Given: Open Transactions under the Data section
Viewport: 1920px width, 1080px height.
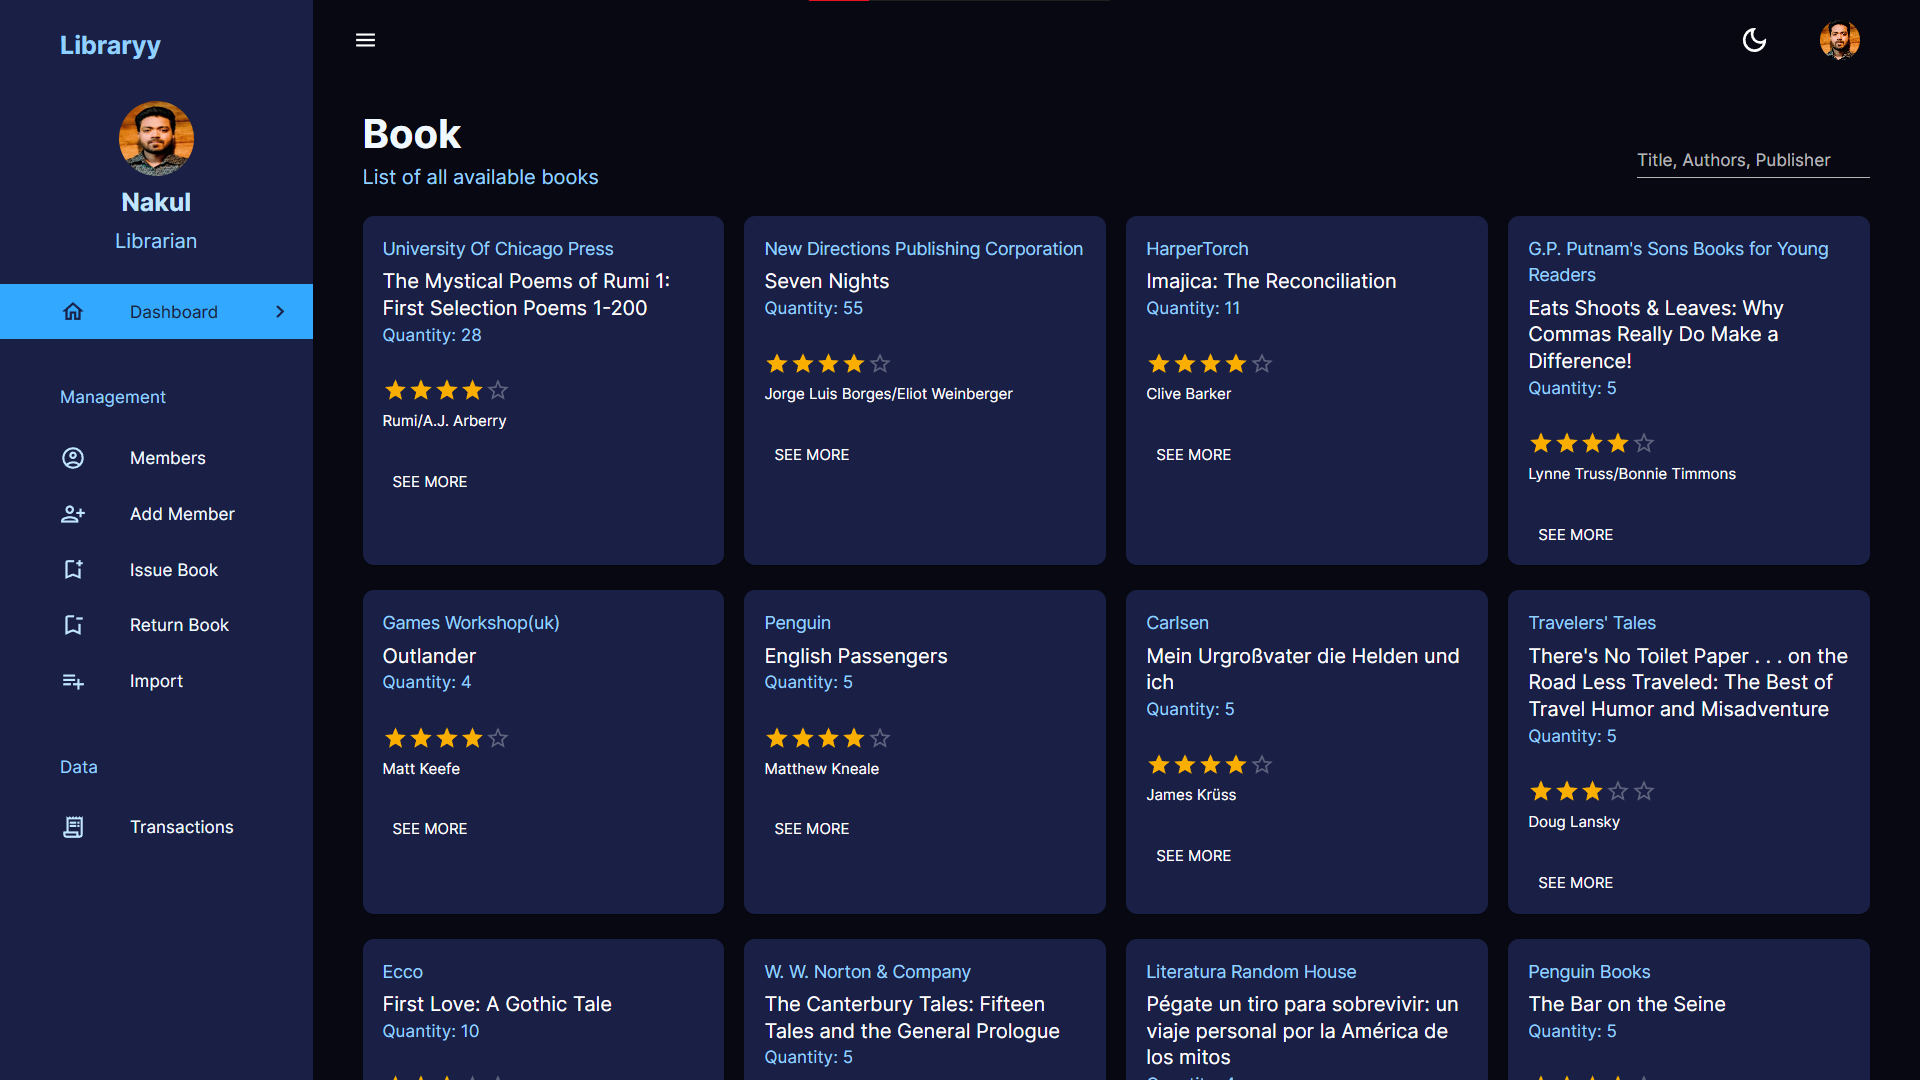Looking at the screenshot, I should 181,827.
